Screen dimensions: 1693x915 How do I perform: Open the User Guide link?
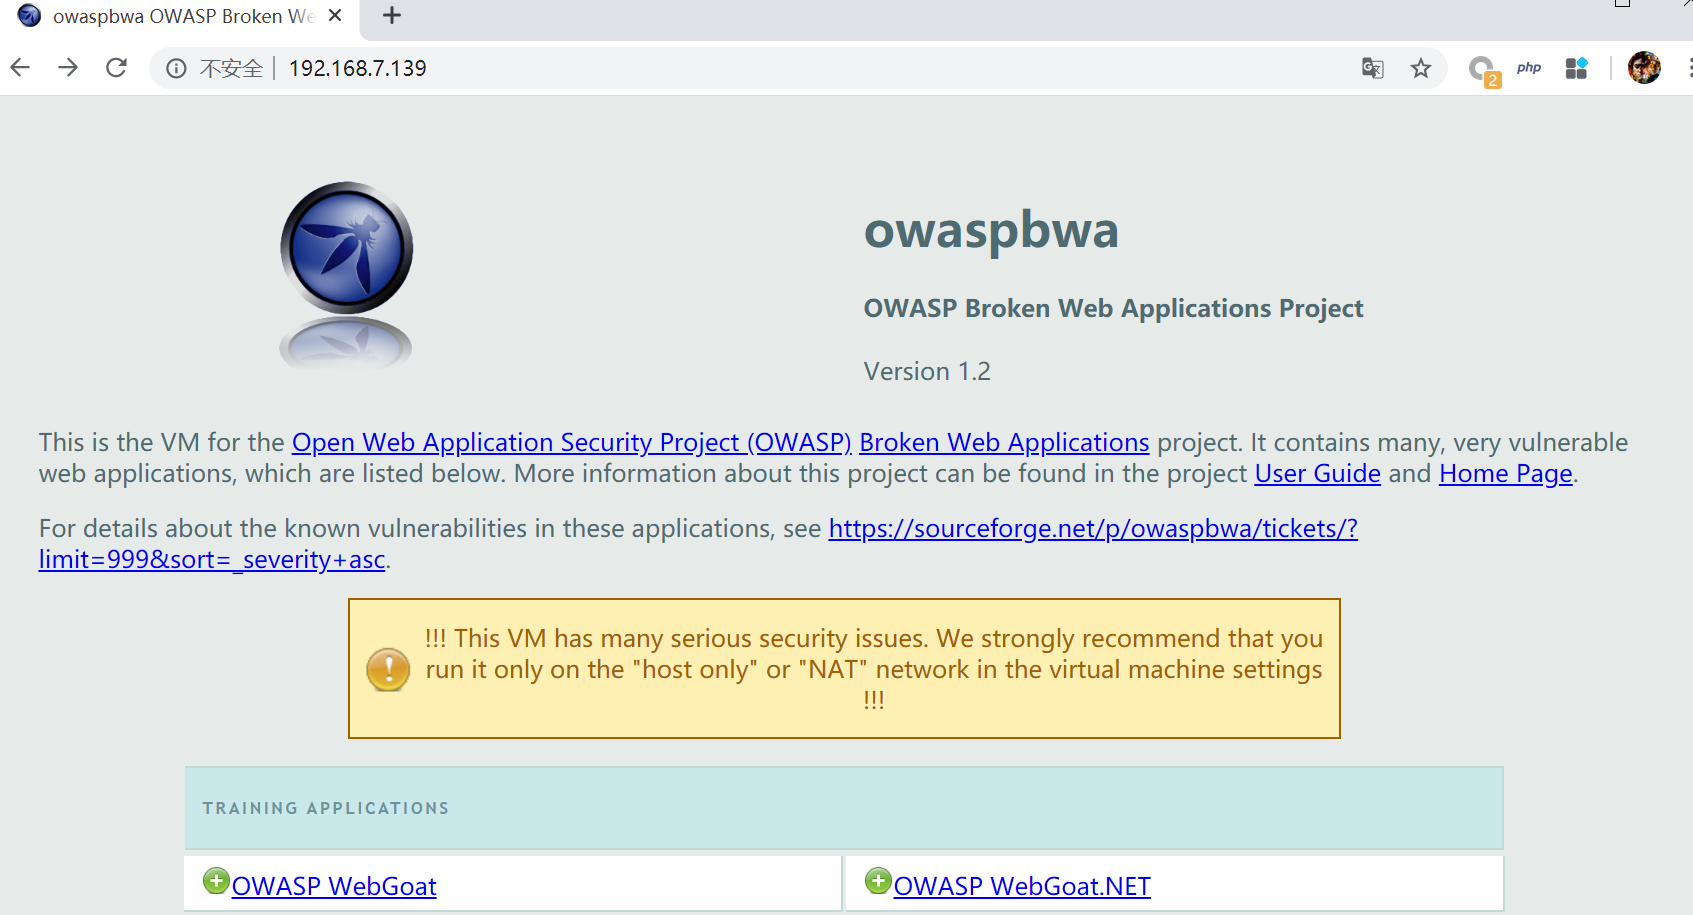click(x=1316, y=473)
